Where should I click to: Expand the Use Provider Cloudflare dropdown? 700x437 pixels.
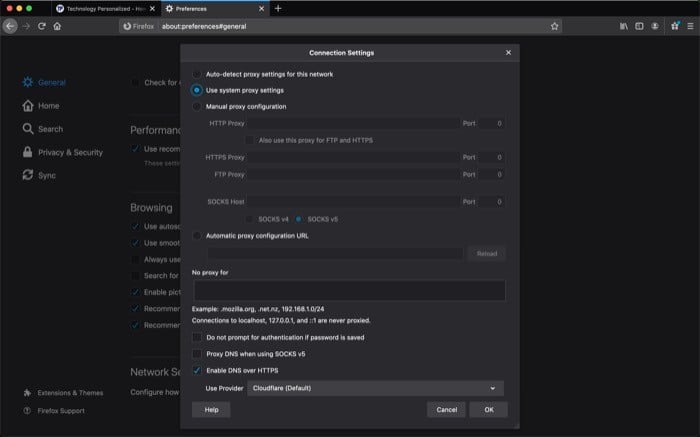(x=374, y=388)
